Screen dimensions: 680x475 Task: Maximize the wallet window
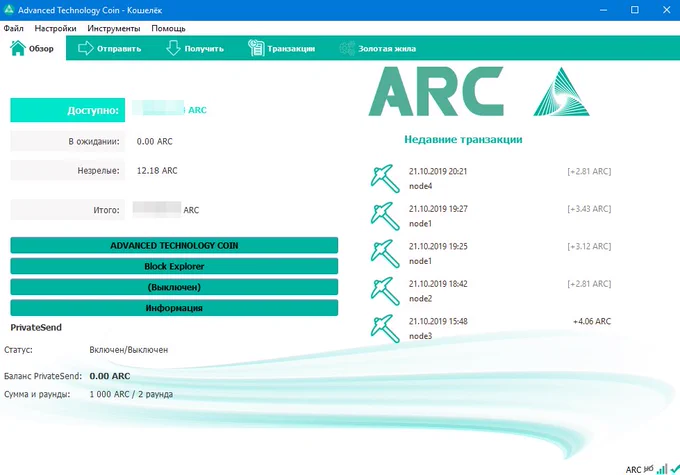coord(634,10)
